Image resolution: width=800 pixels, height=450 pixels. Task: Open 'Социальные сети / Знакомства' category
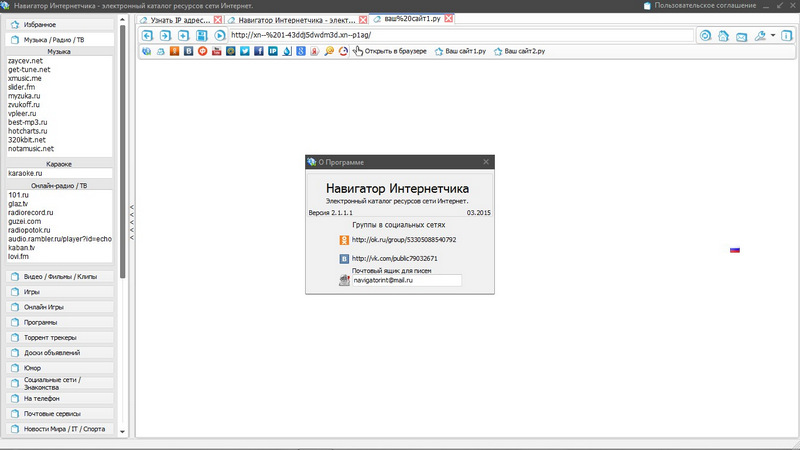pos(60,383)
